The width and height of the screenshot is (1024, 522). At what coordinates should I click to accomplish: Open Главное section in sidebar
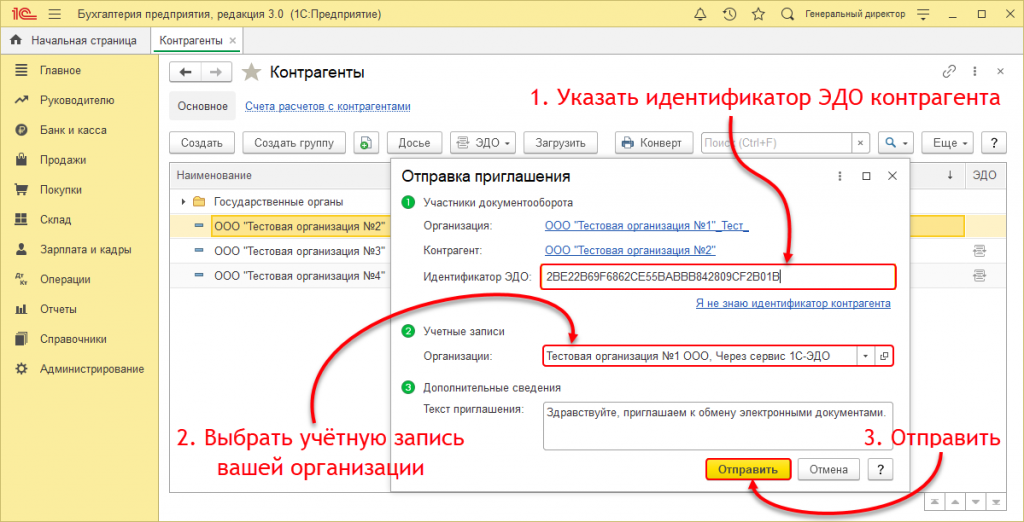click(x=60, y=71)
